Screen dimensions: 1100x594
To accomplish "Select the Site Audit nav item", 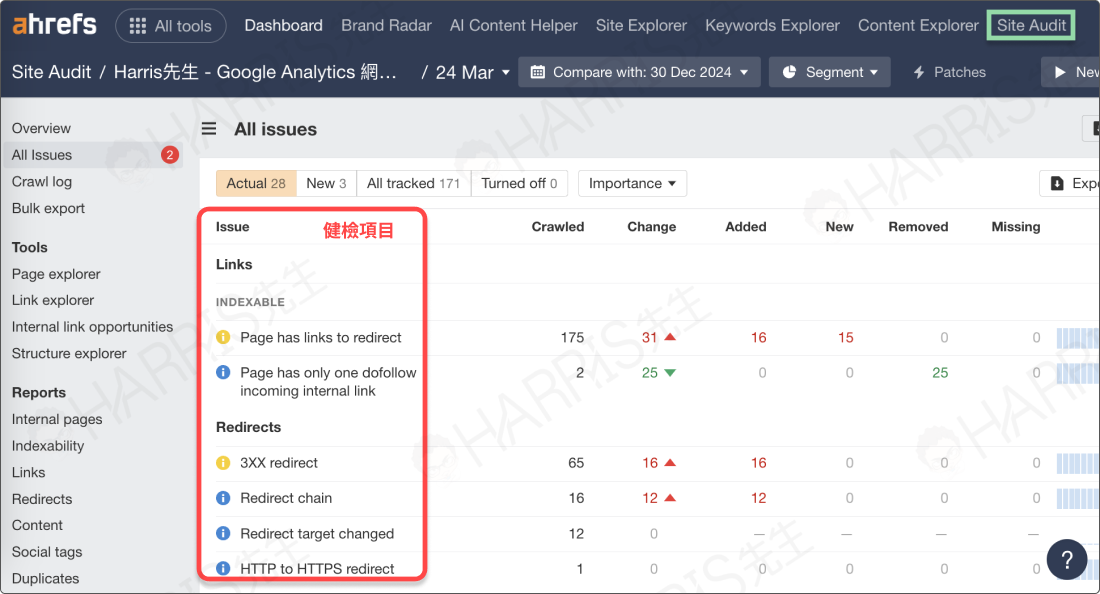I will [x=1031, y=25].
